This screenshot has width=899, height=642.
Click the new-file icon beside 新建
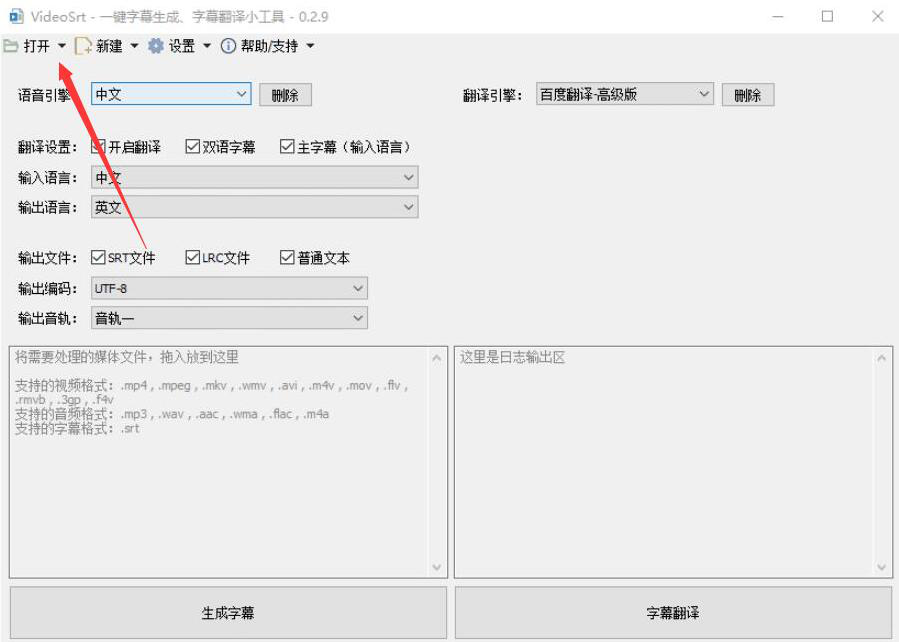(84, 46)
